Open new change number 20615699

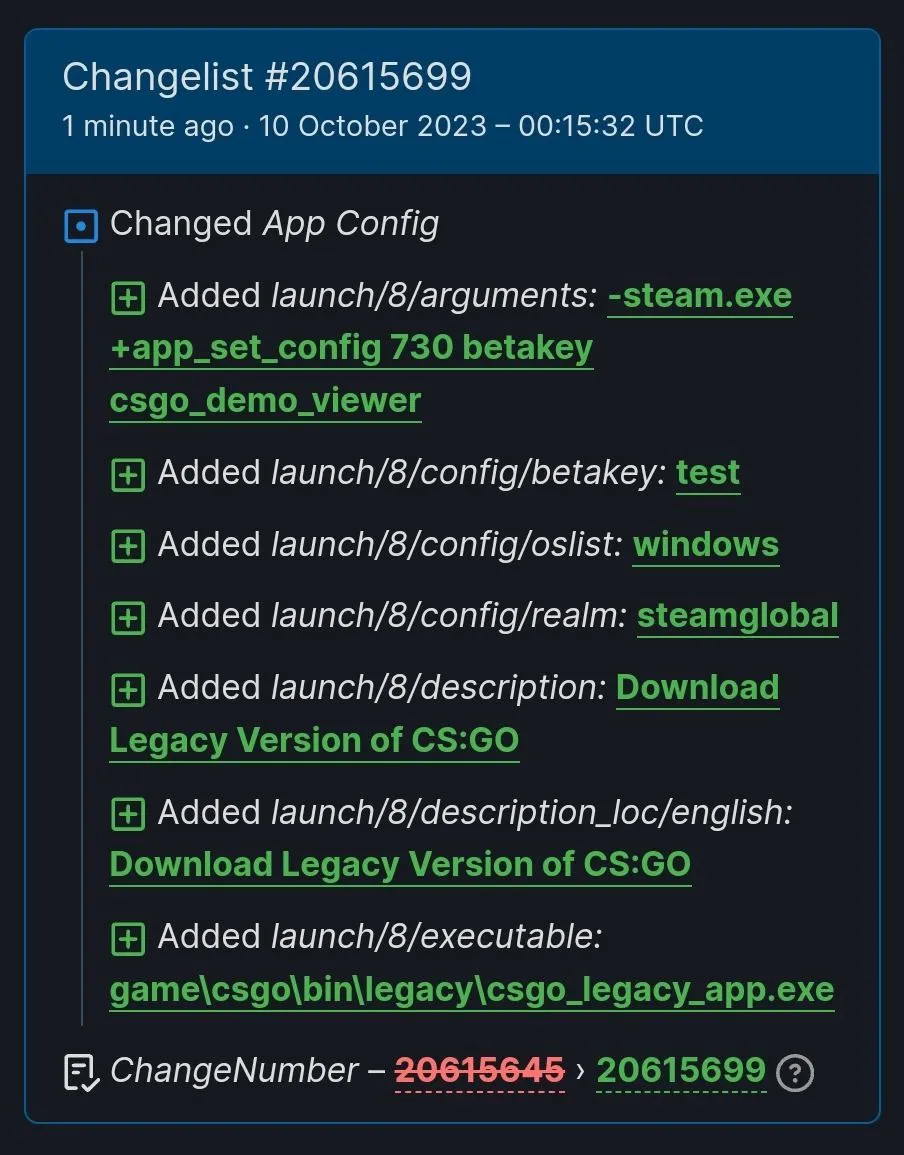click(681, 1071)
